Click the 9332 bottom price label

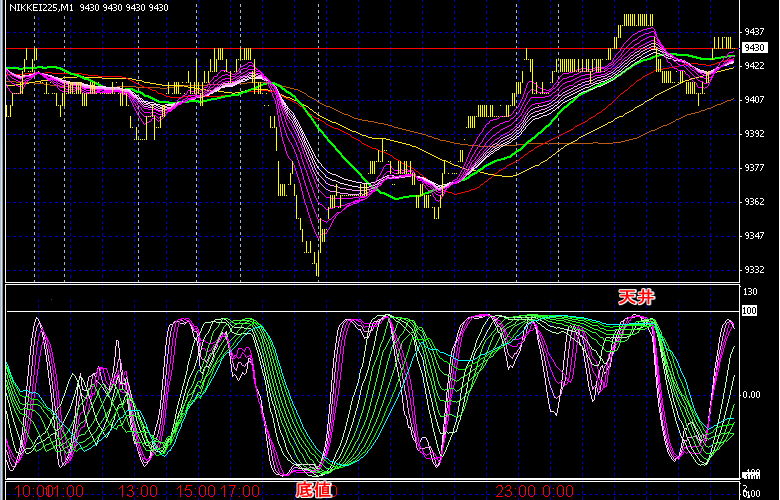[x=754, y=271]
